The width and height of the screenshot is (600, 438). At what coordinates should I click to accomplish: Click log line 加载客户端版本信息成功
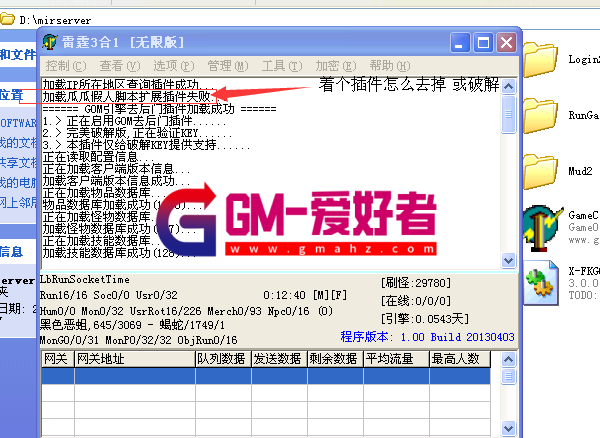tap(116, 181)
